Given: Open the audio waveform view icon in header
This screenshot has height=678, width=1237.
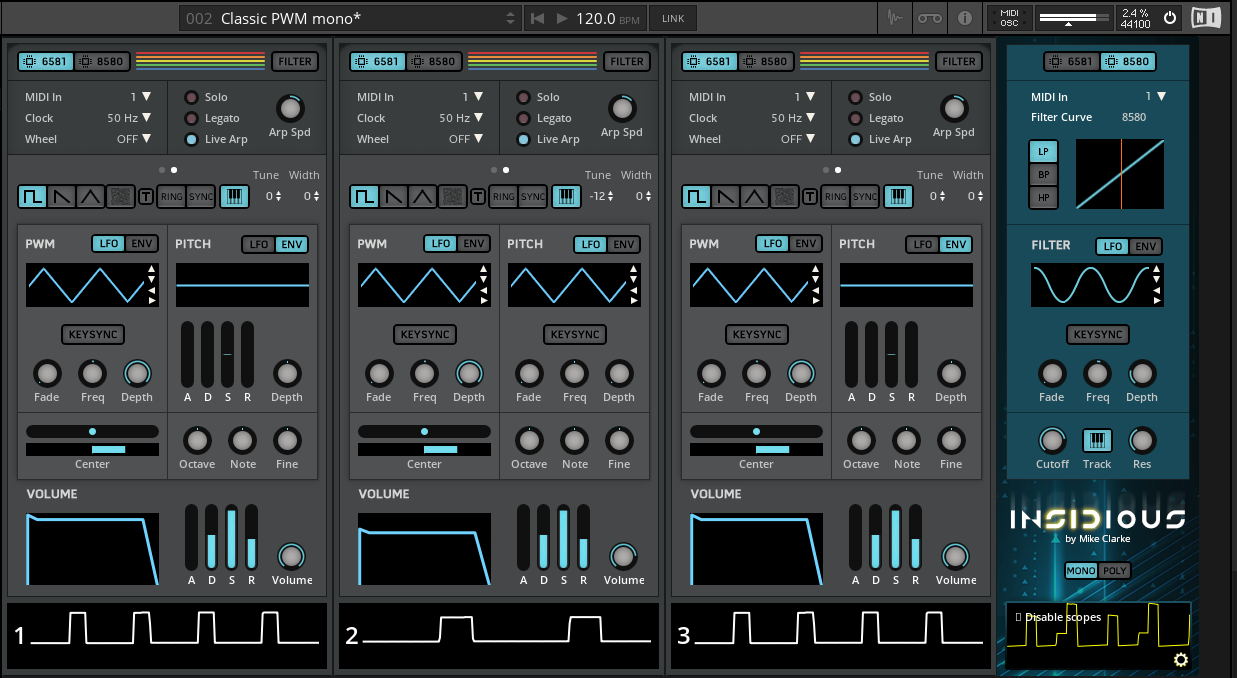Looking at the screenshot, I should pyautogui.click(x=896, y=18).
